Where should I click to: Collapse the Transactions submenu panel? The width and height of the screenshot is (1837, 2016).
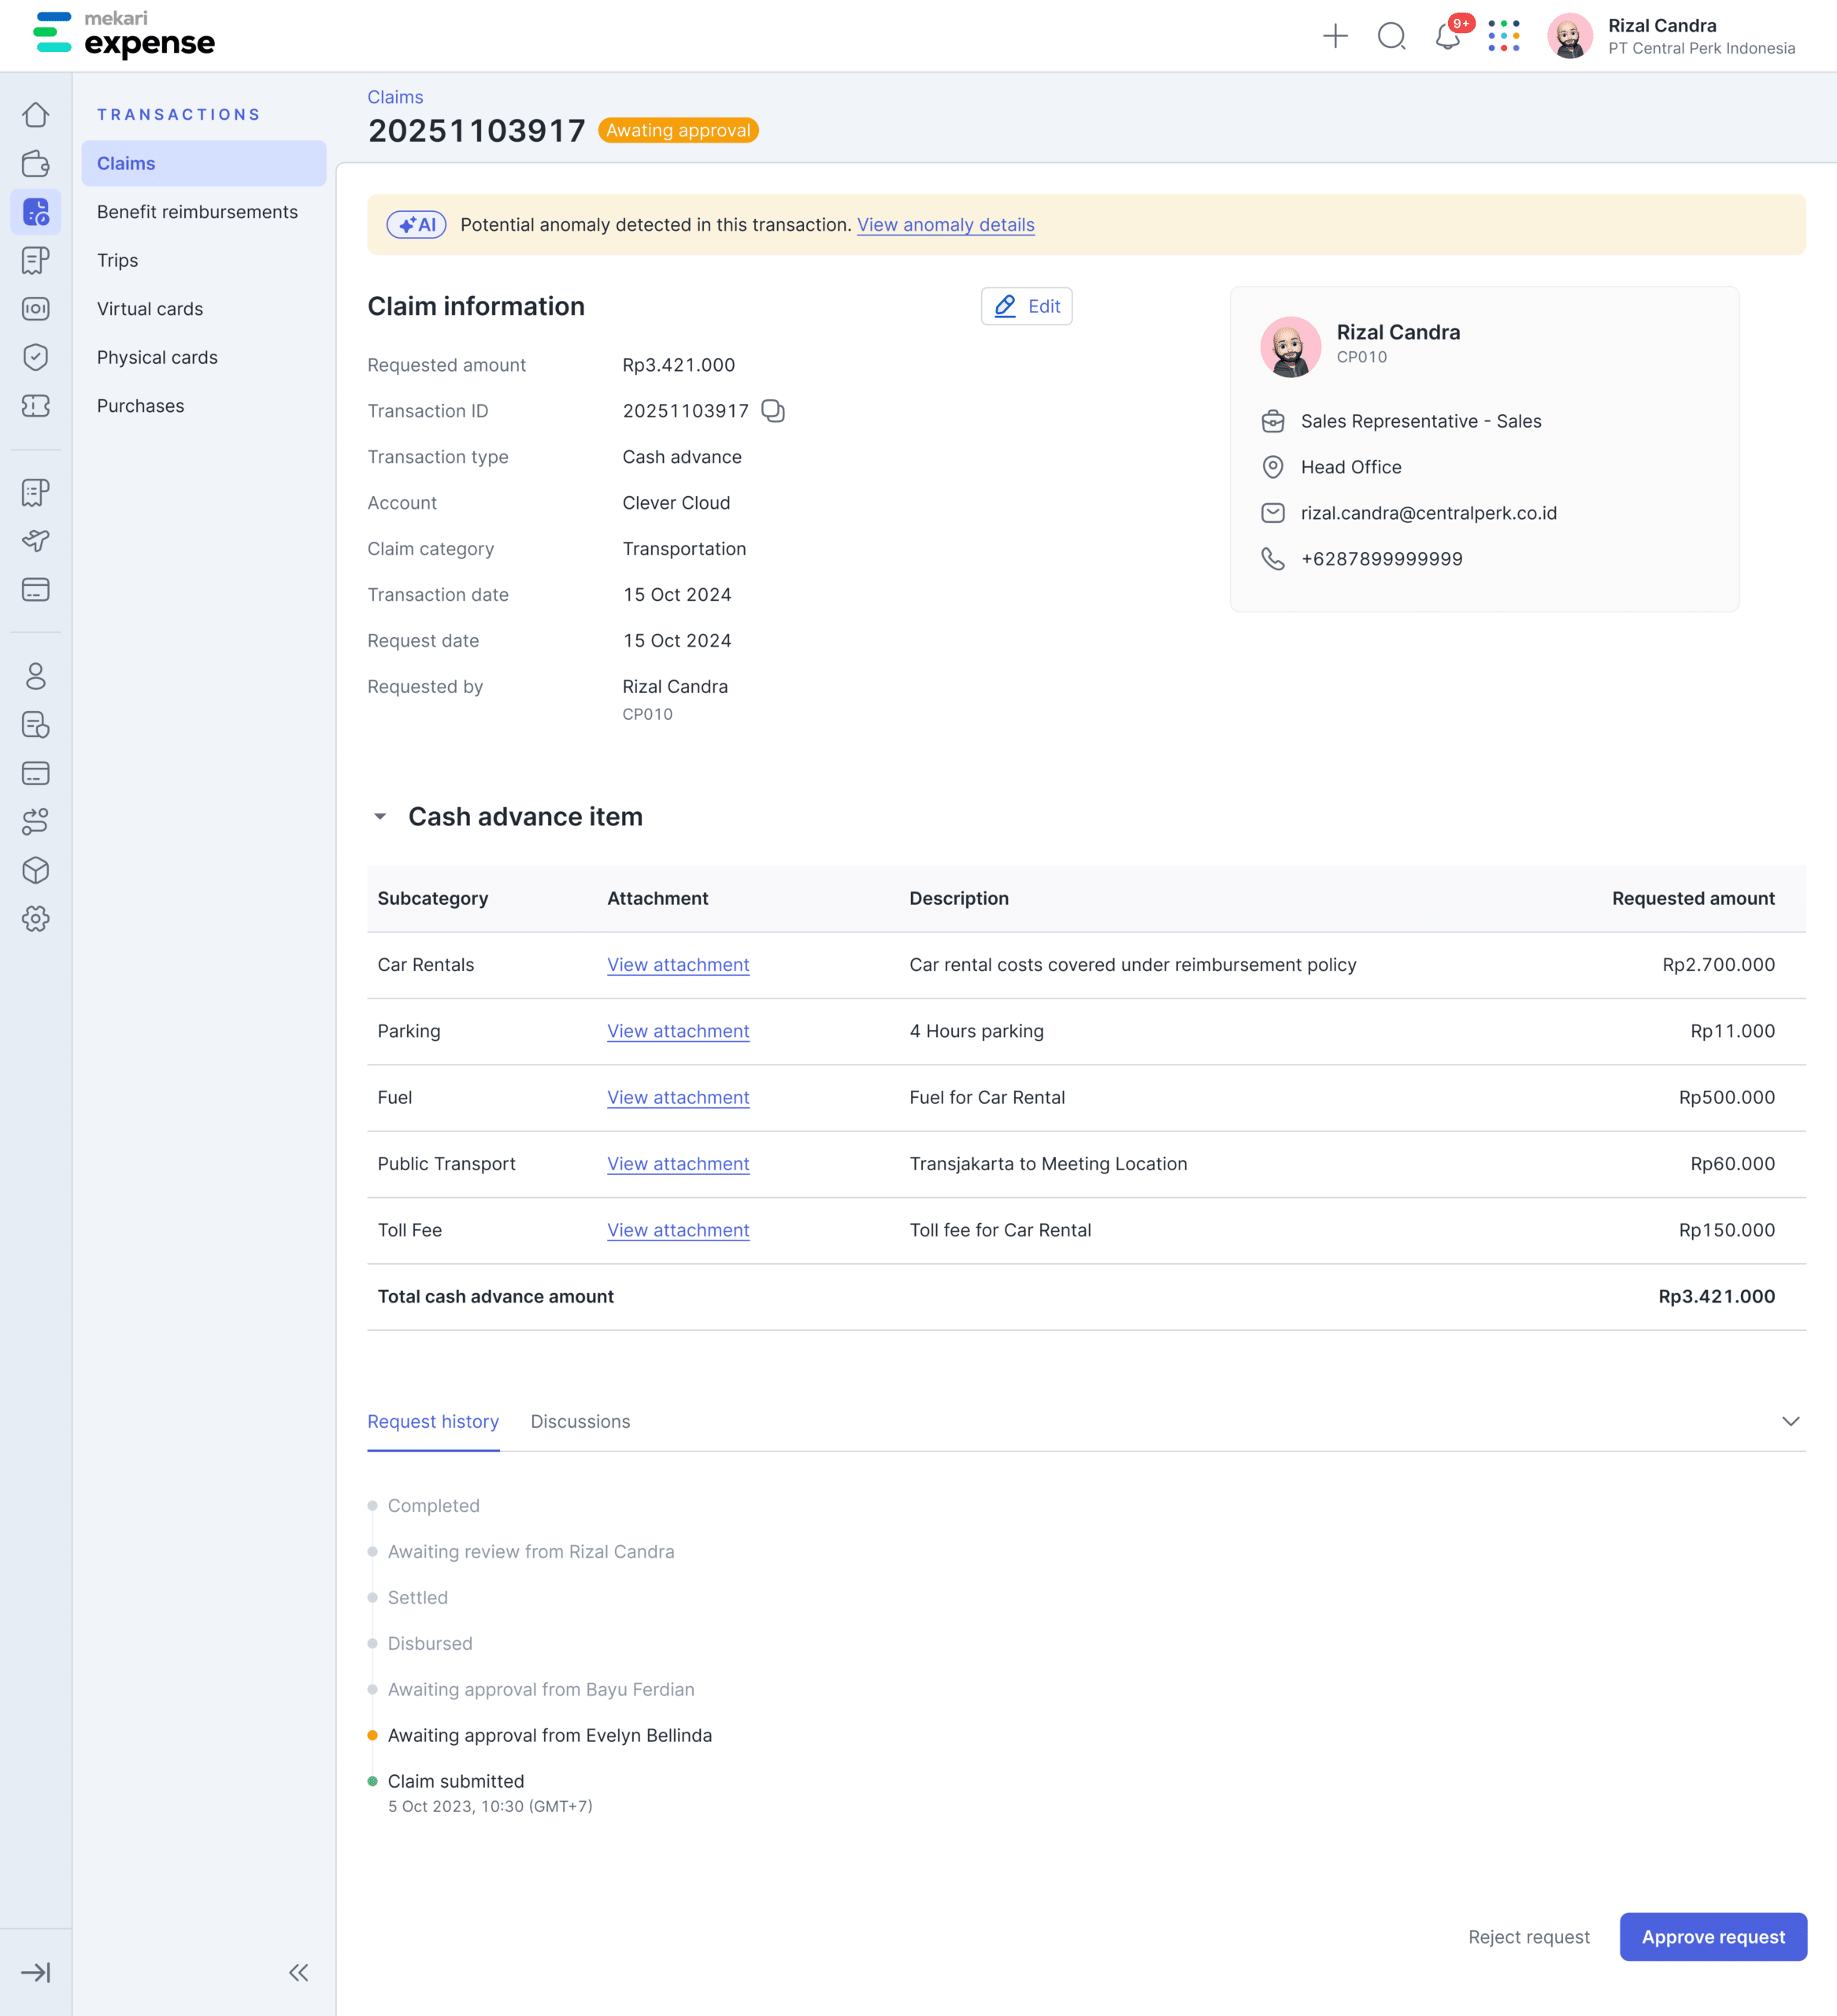coord(298,1972)
